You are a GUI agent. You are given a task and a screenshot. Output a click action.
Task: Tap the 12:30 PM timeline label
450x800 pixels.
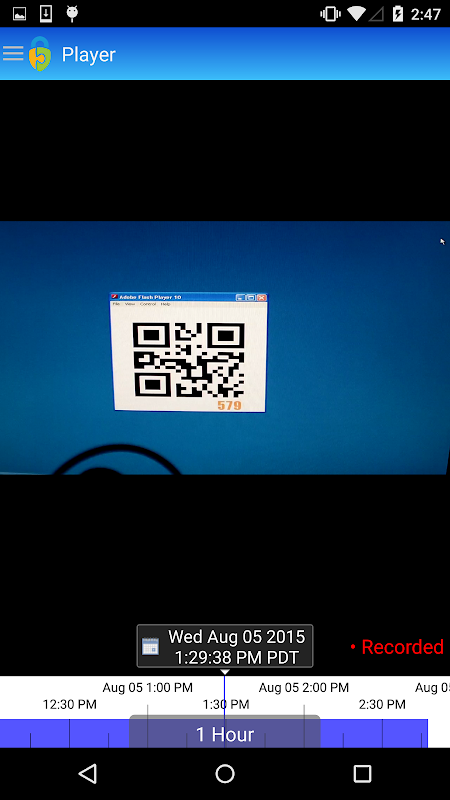click(69, 705)
